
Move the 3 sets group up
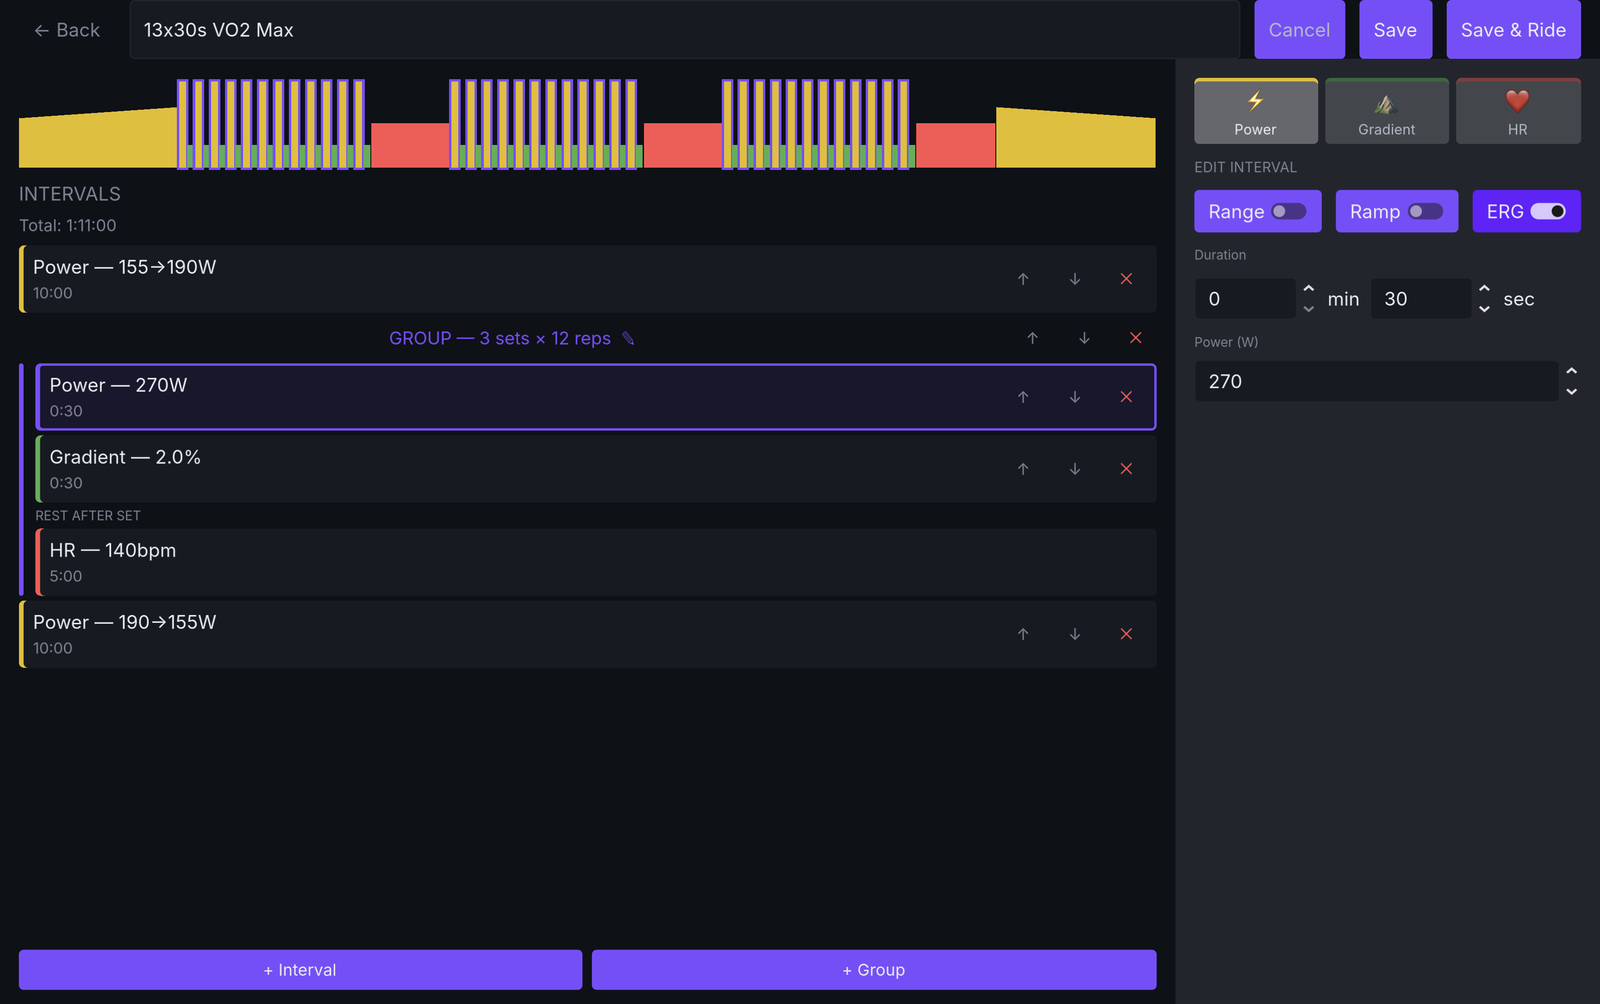(x=1032, y=338)
